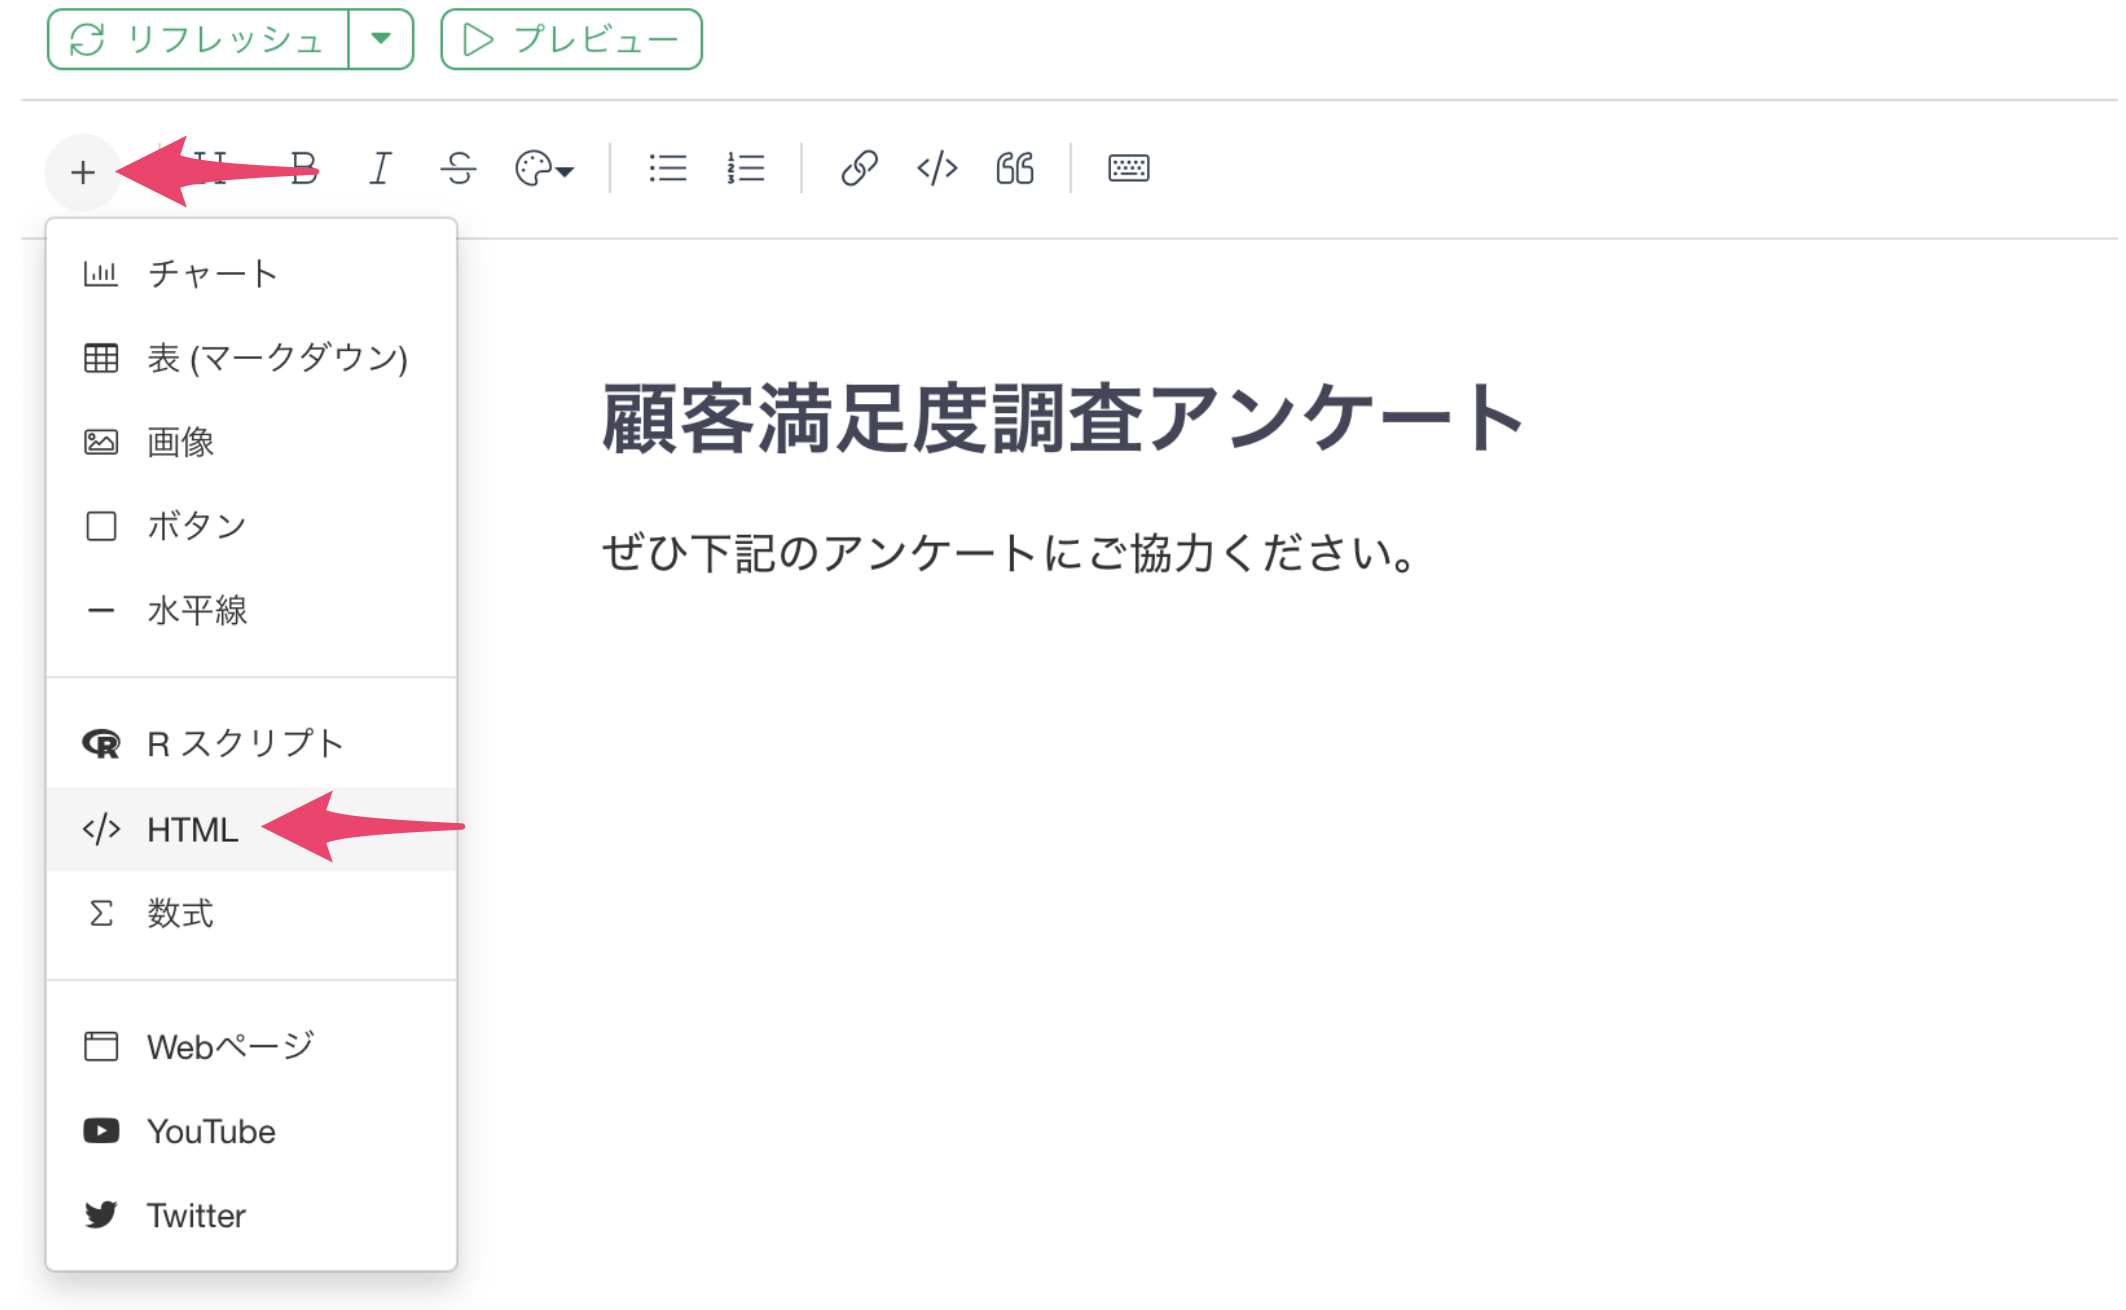Select 表 (マークダウン) menu item
This screenshot has width=2126, height=1310.
251,358
